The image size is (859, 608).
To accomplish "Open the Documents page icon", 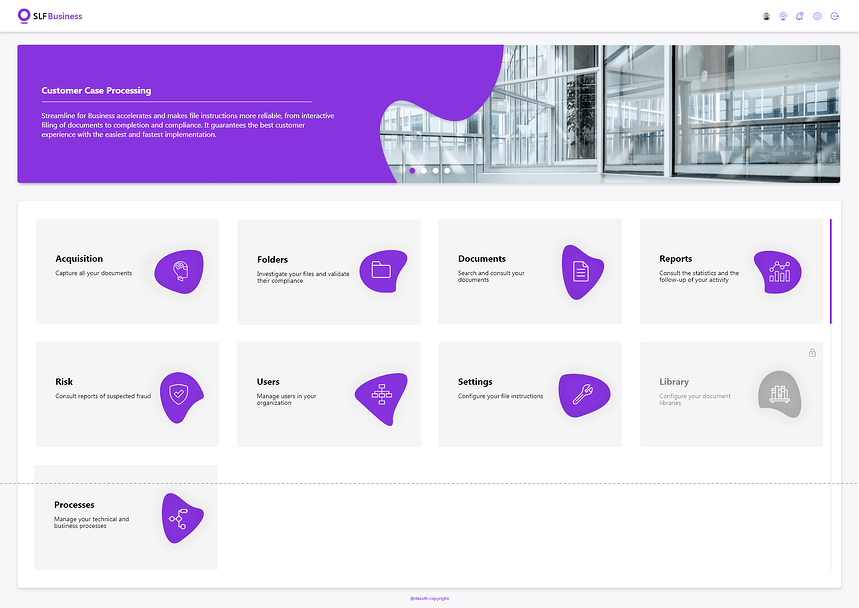I will click(583, 272).
